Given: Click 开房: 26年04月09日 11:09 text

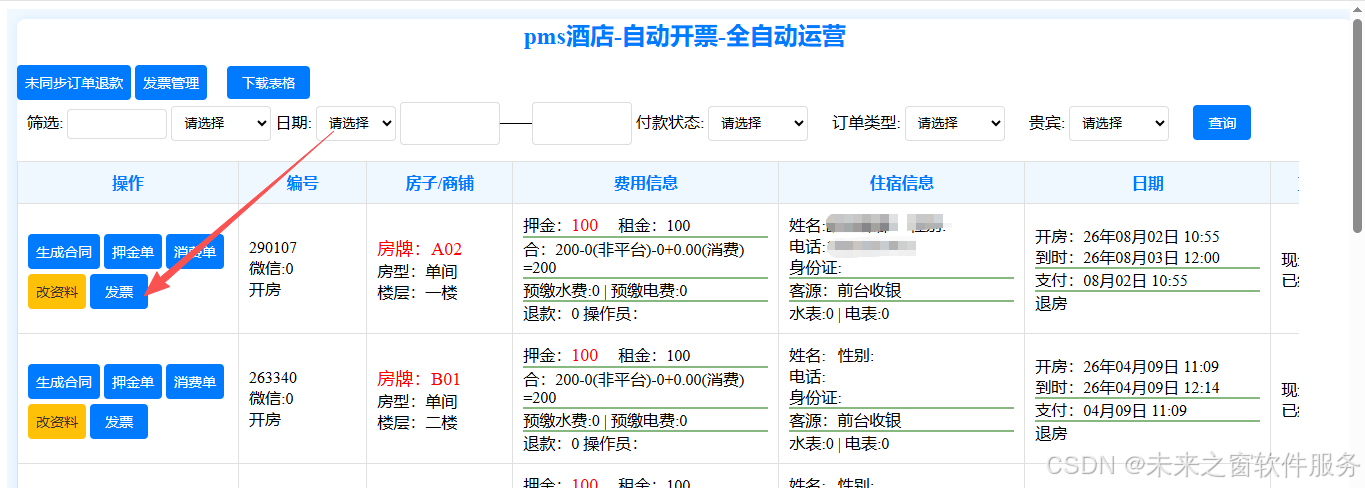Looking at the screenshot, I should pyautogui.click(x=1127, y=367).
